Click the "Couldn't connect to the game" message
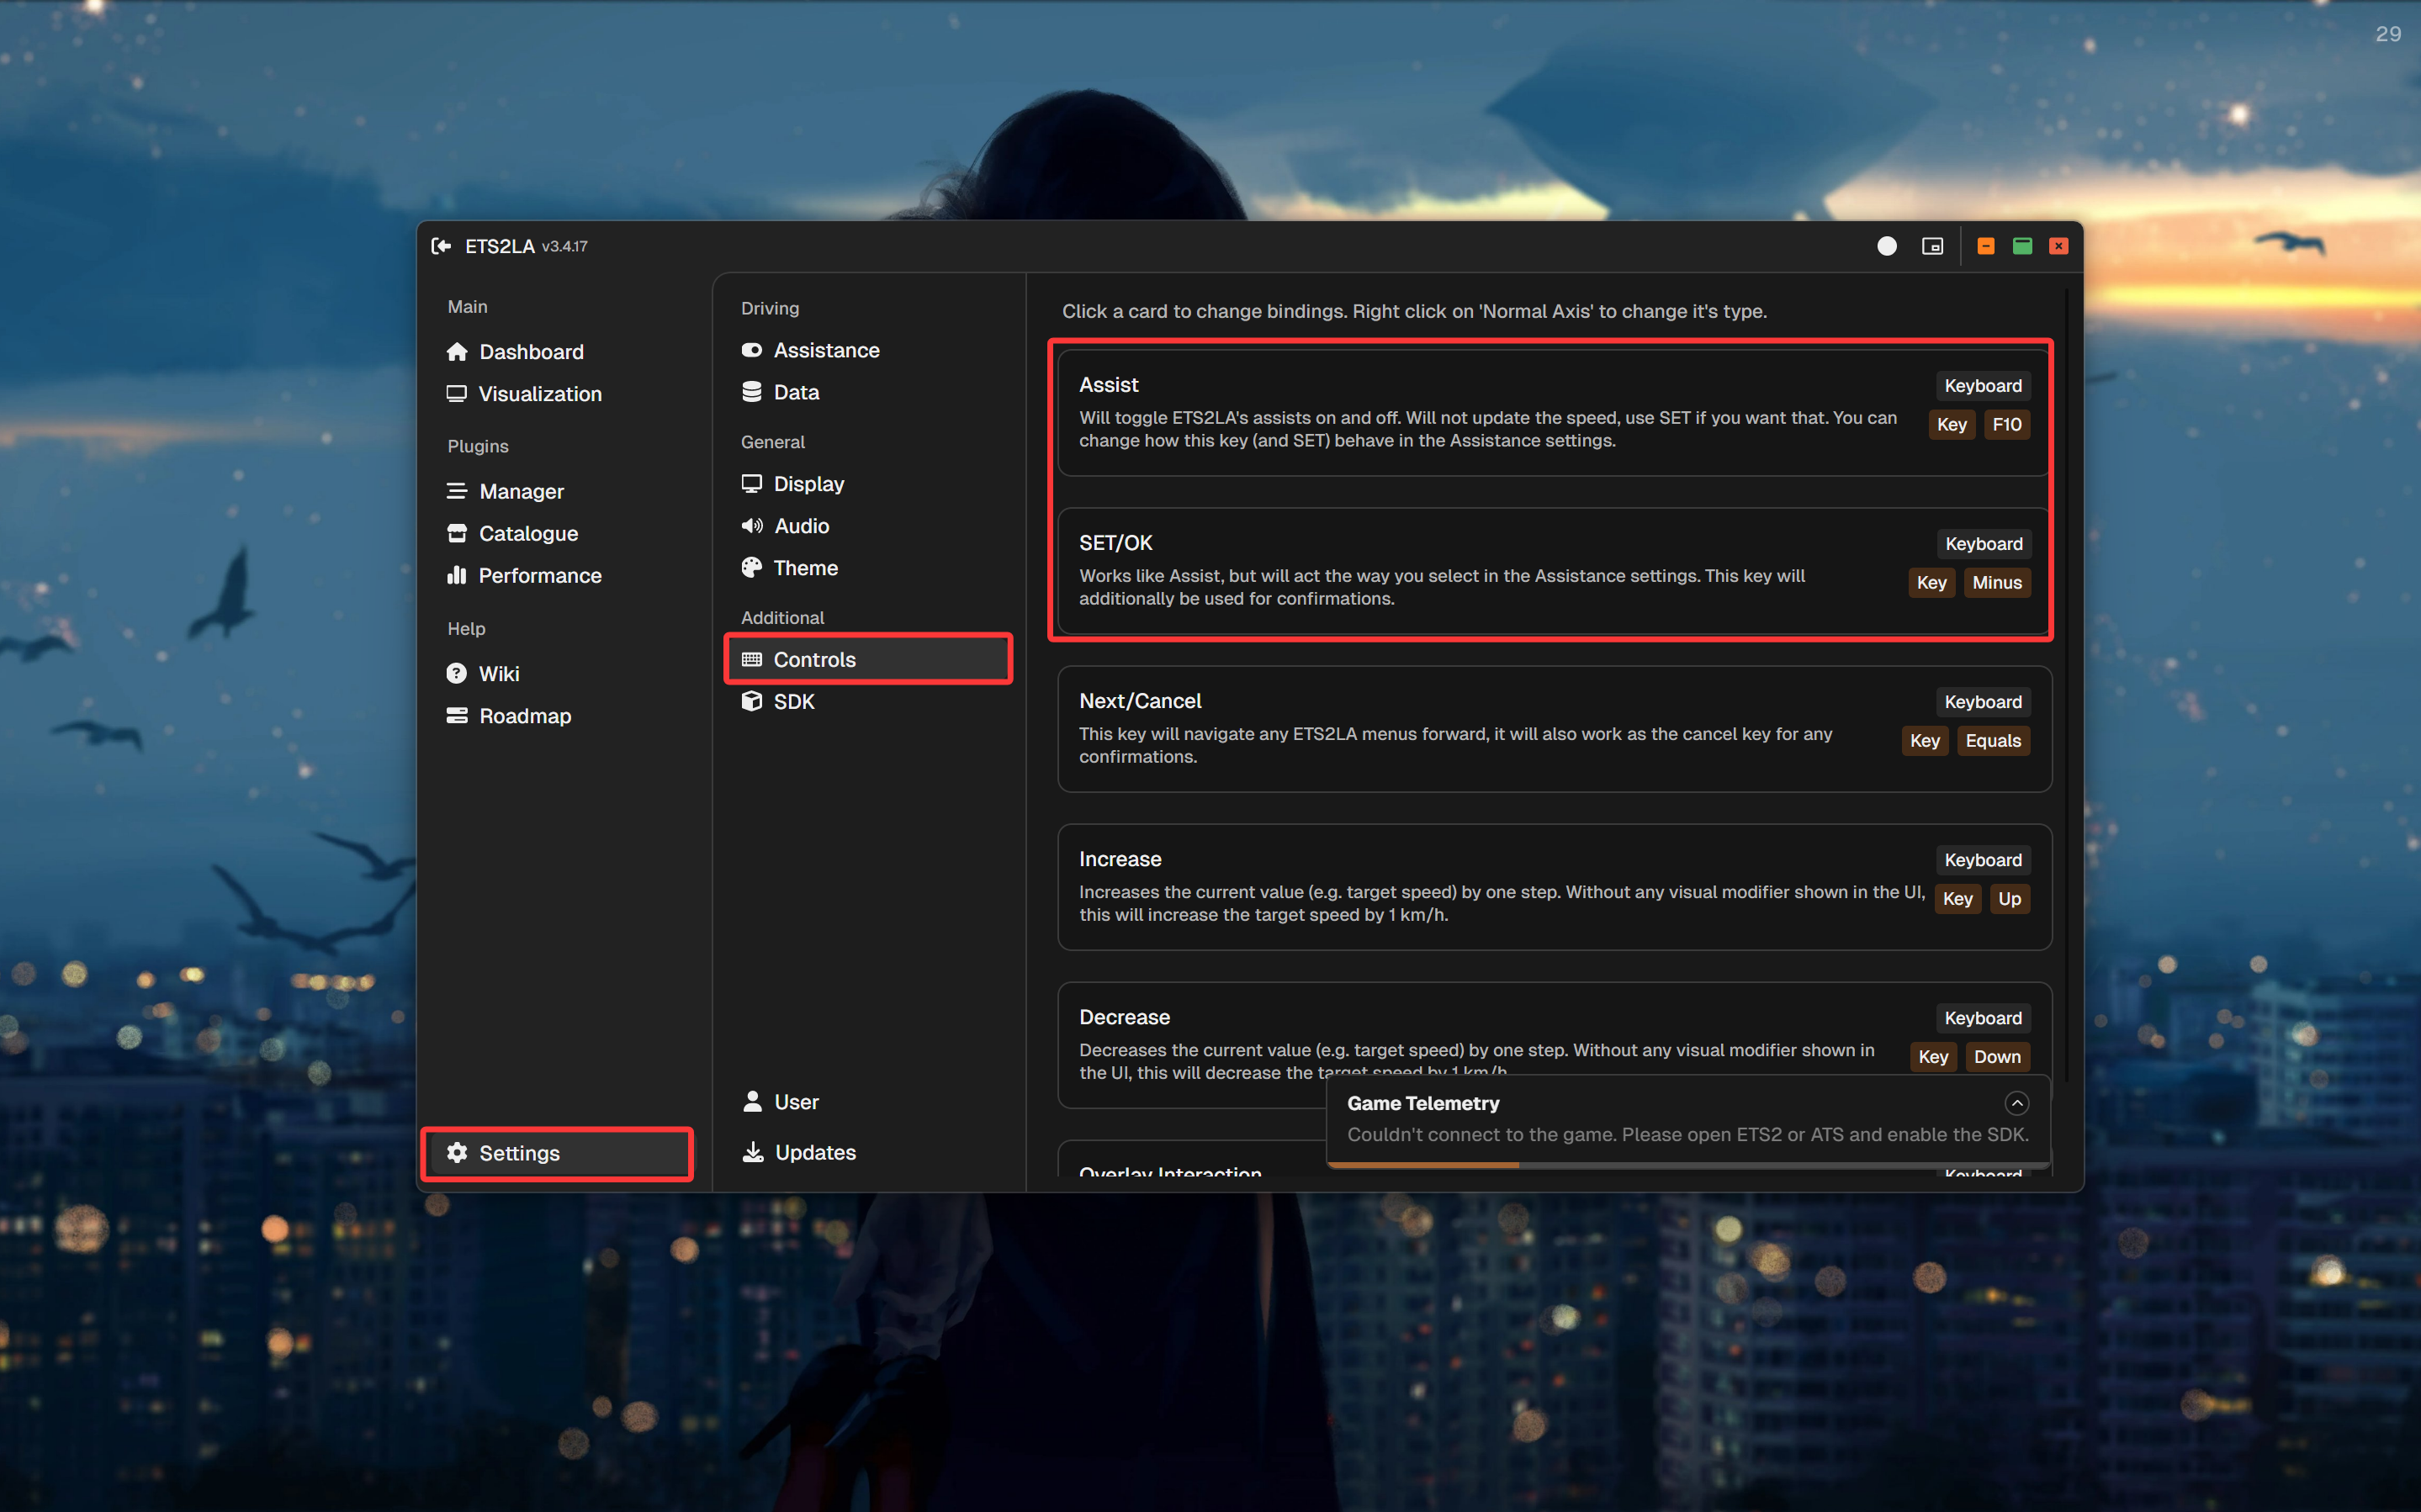This screenshot has height=1512, width=2421. click(x=1688, y=1135)
